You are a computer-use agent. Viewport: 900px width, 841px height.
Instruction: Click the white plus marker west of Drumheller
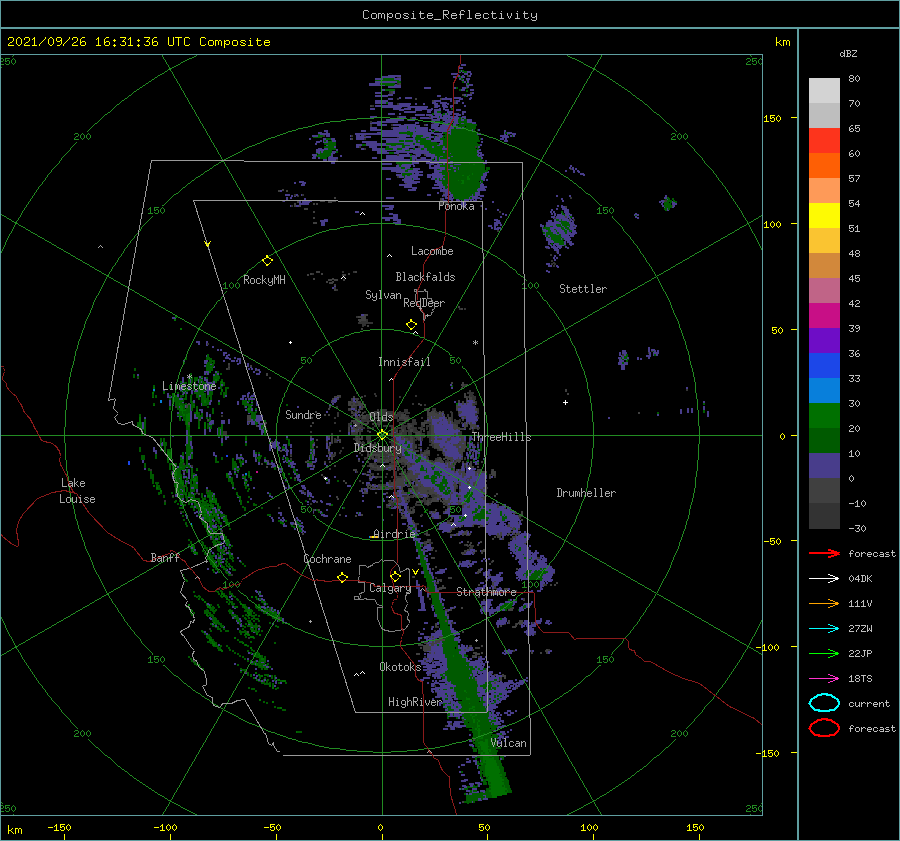click(x=565, y=402)
